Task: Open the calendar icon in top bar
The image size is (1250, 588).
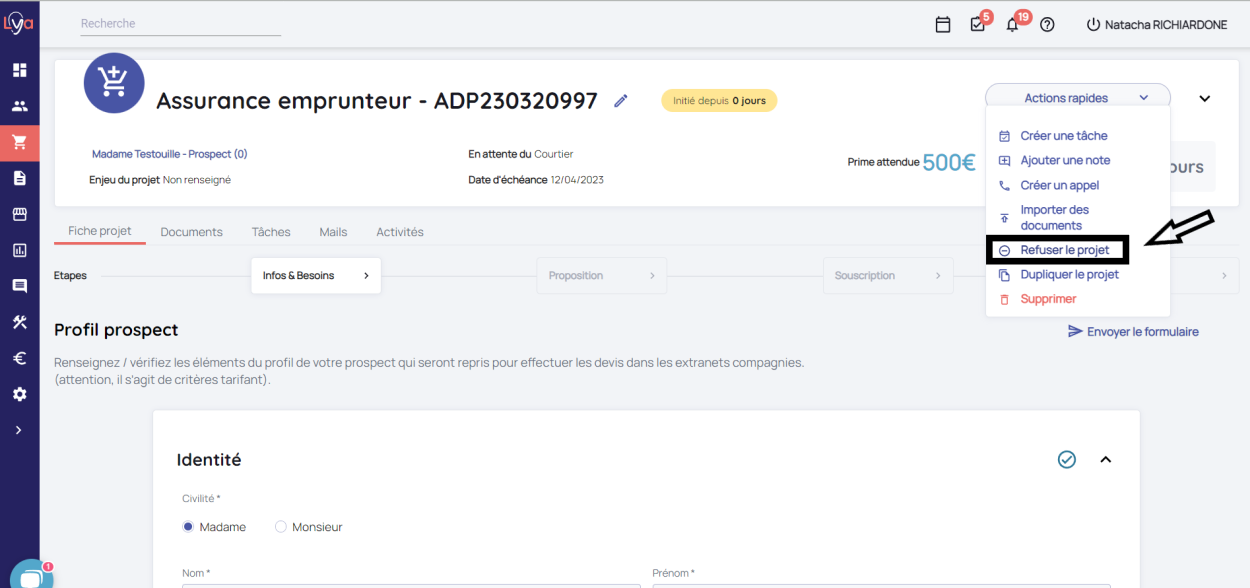Action: pos(942,25)
